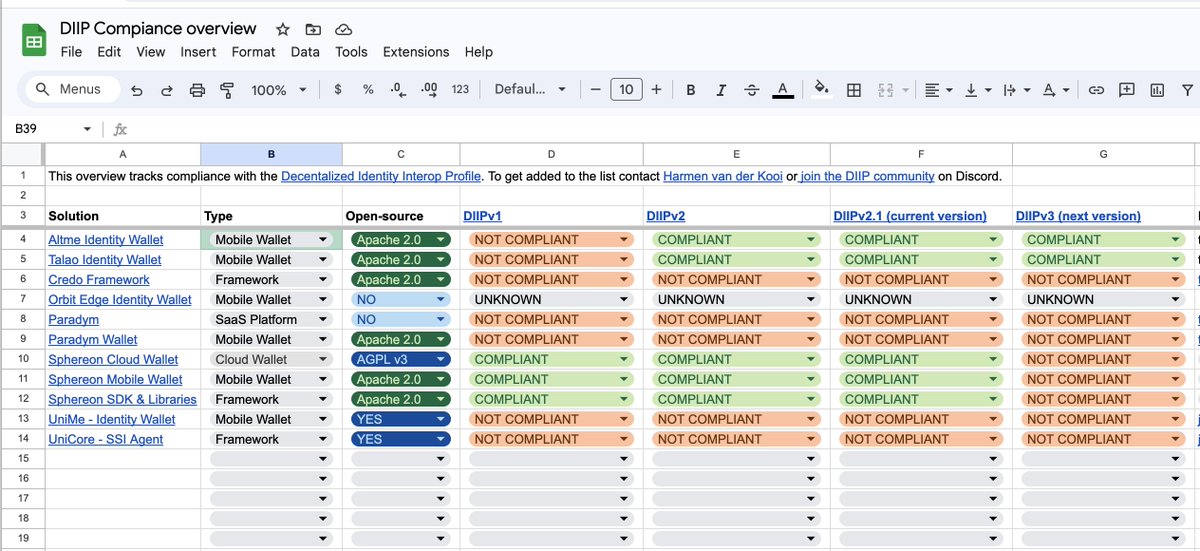Select column B header
1200x551 pixels.
pyautogui.click(x=271, y=154)
